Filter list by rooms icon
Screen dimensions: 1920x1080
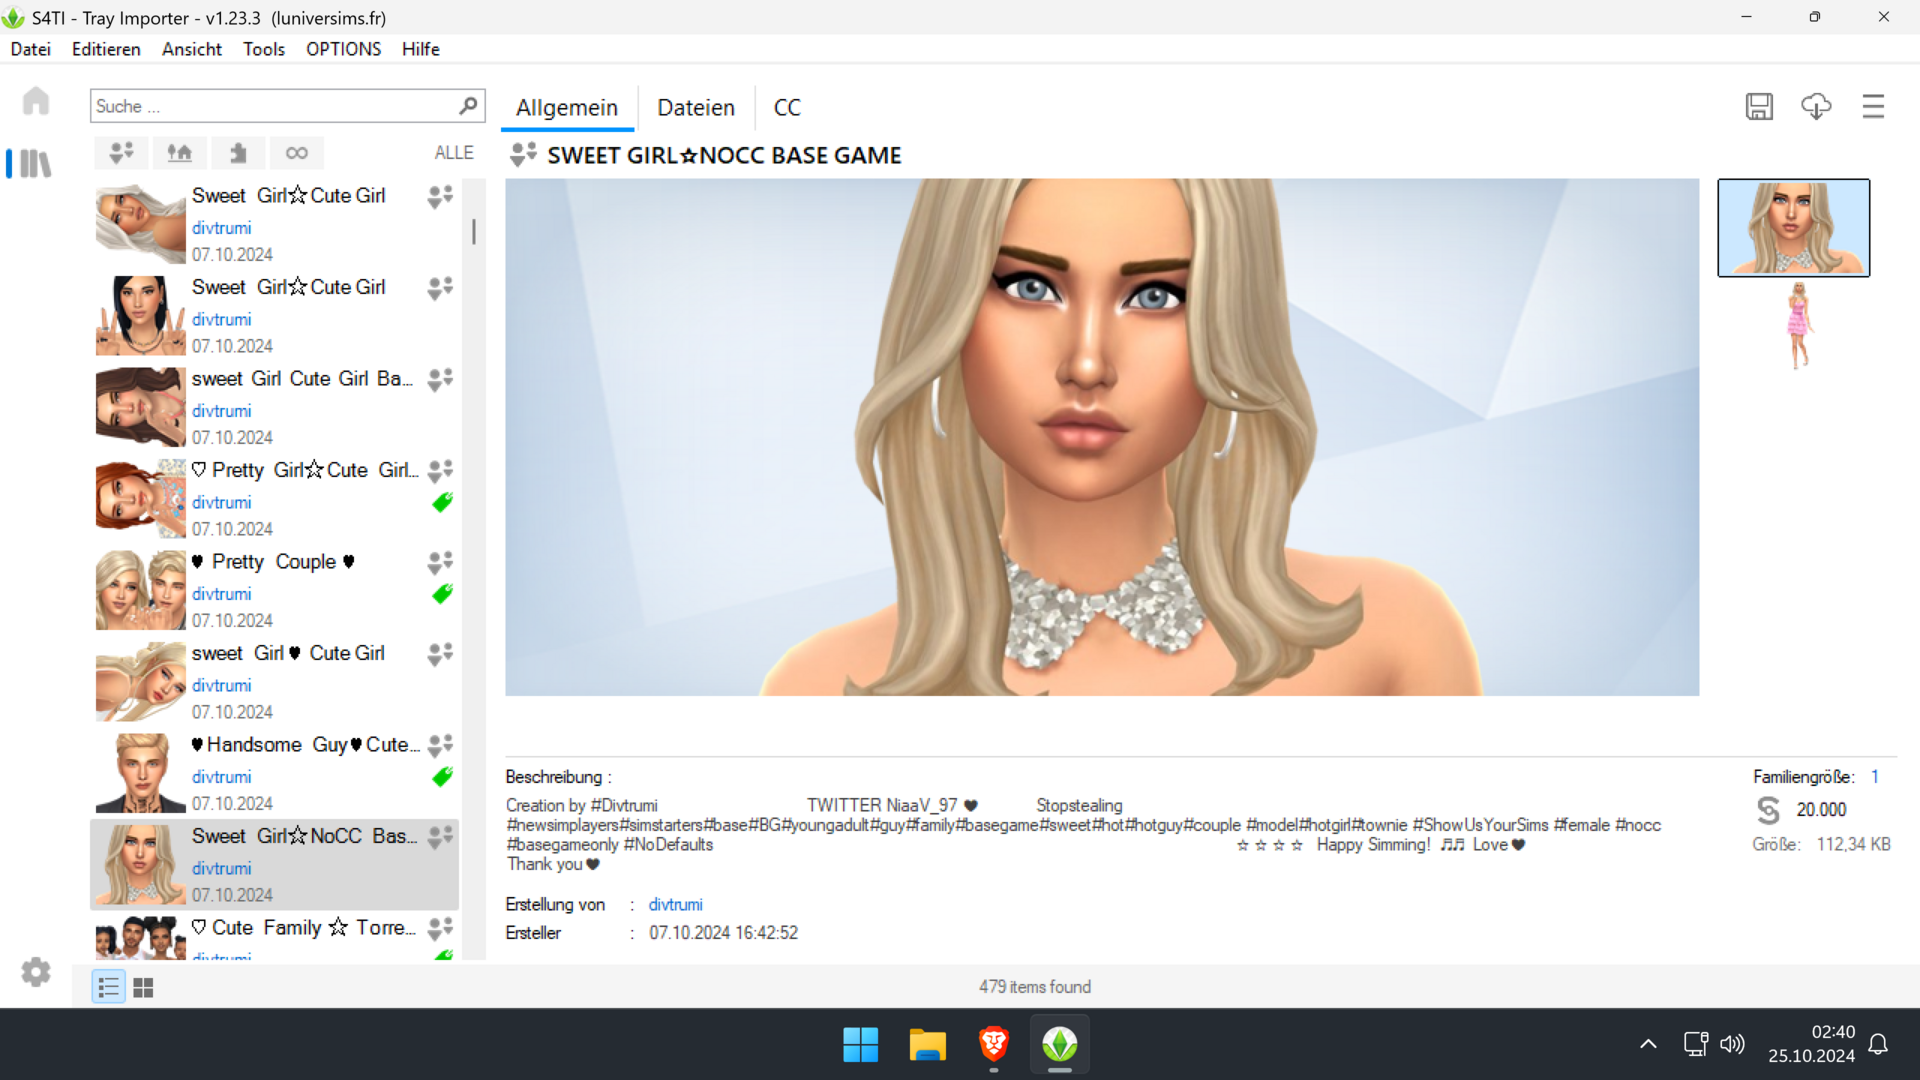[238, 153]
